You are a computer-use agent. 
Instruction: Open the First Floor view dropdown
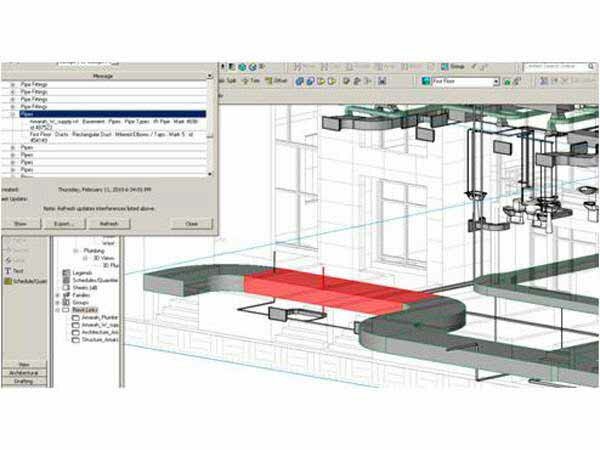coord(496,82)
